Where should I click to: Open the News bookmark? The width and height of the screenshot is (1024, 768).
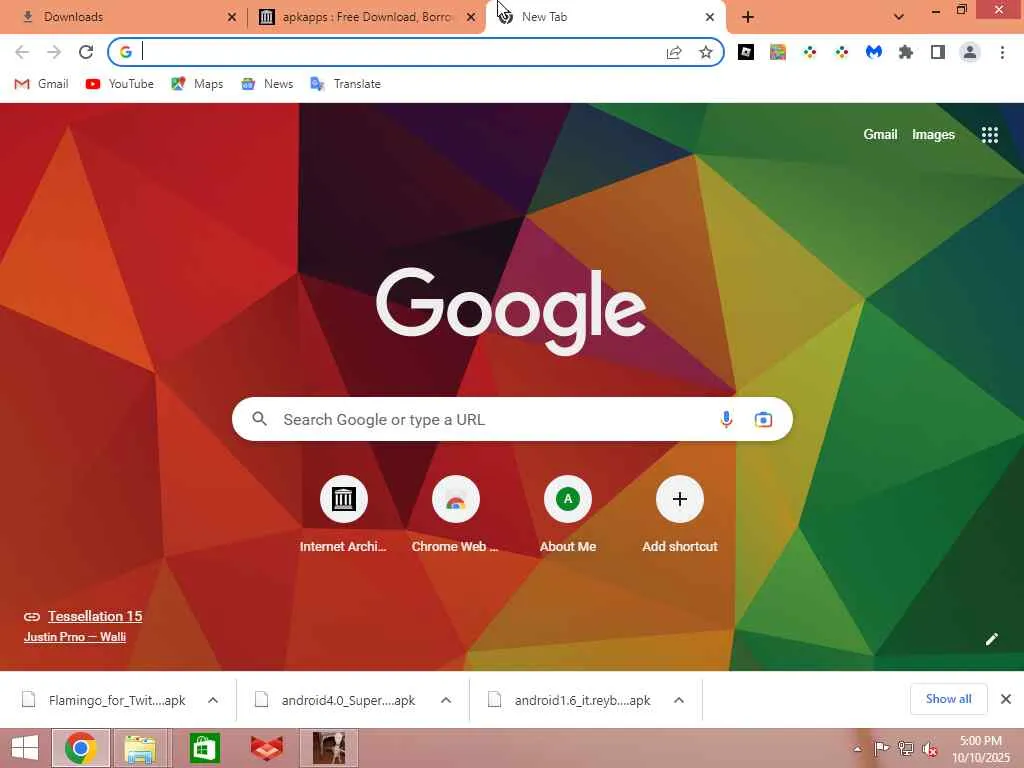(267, 84)
